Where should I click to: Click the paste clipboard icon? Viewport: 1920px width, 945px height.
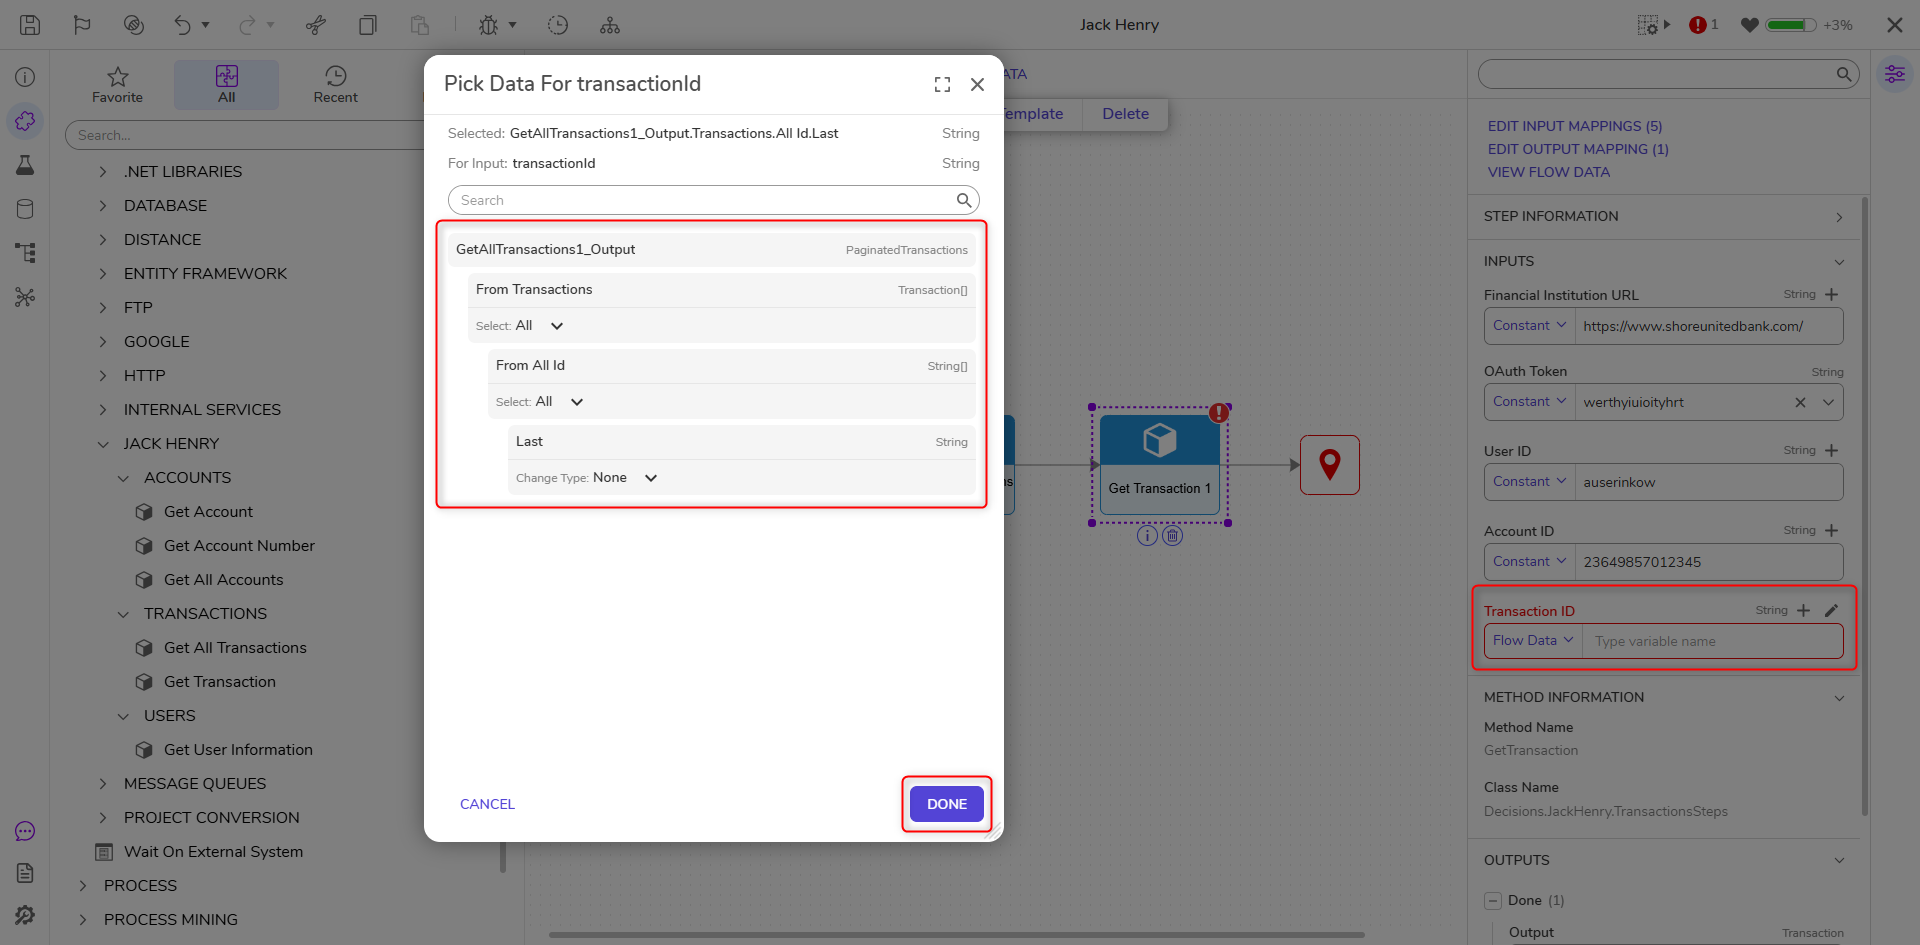[420, 25]
